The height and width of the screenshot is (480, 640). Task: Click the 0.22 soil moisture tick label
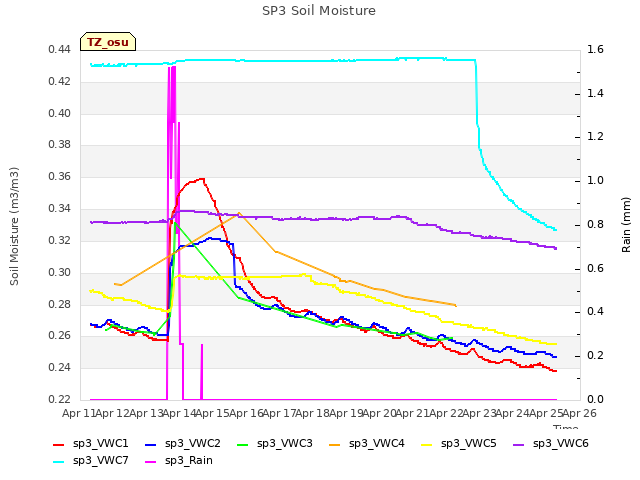60,399
